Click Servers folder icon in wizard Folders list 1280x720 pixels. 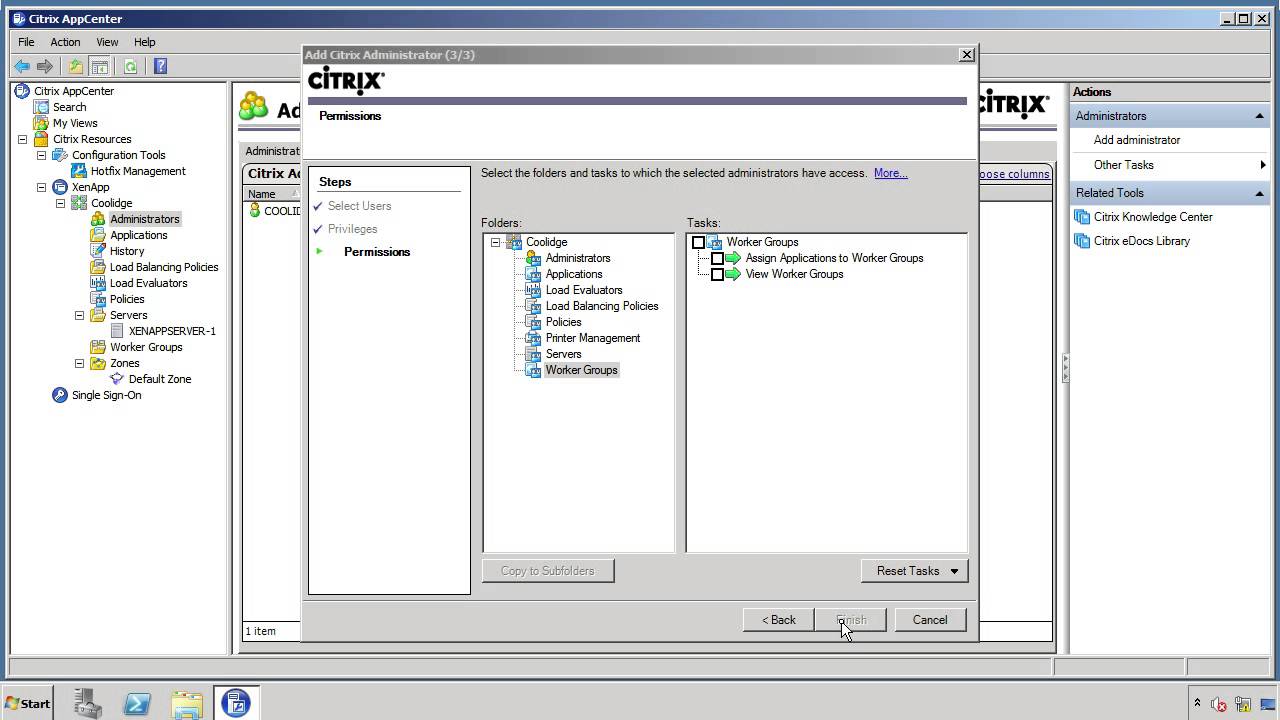click(533, 354)
